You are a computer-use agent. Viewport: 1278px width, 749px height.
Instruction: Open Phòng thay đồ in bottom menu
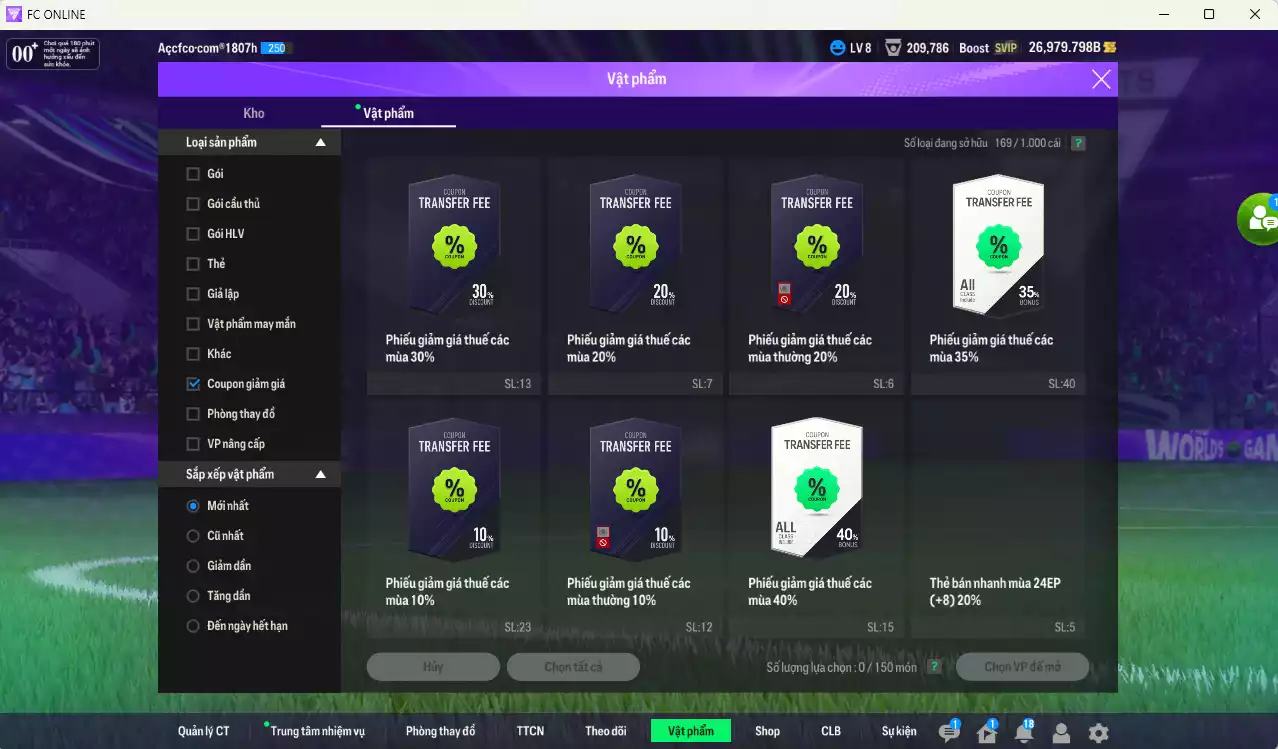coord(440,731)
